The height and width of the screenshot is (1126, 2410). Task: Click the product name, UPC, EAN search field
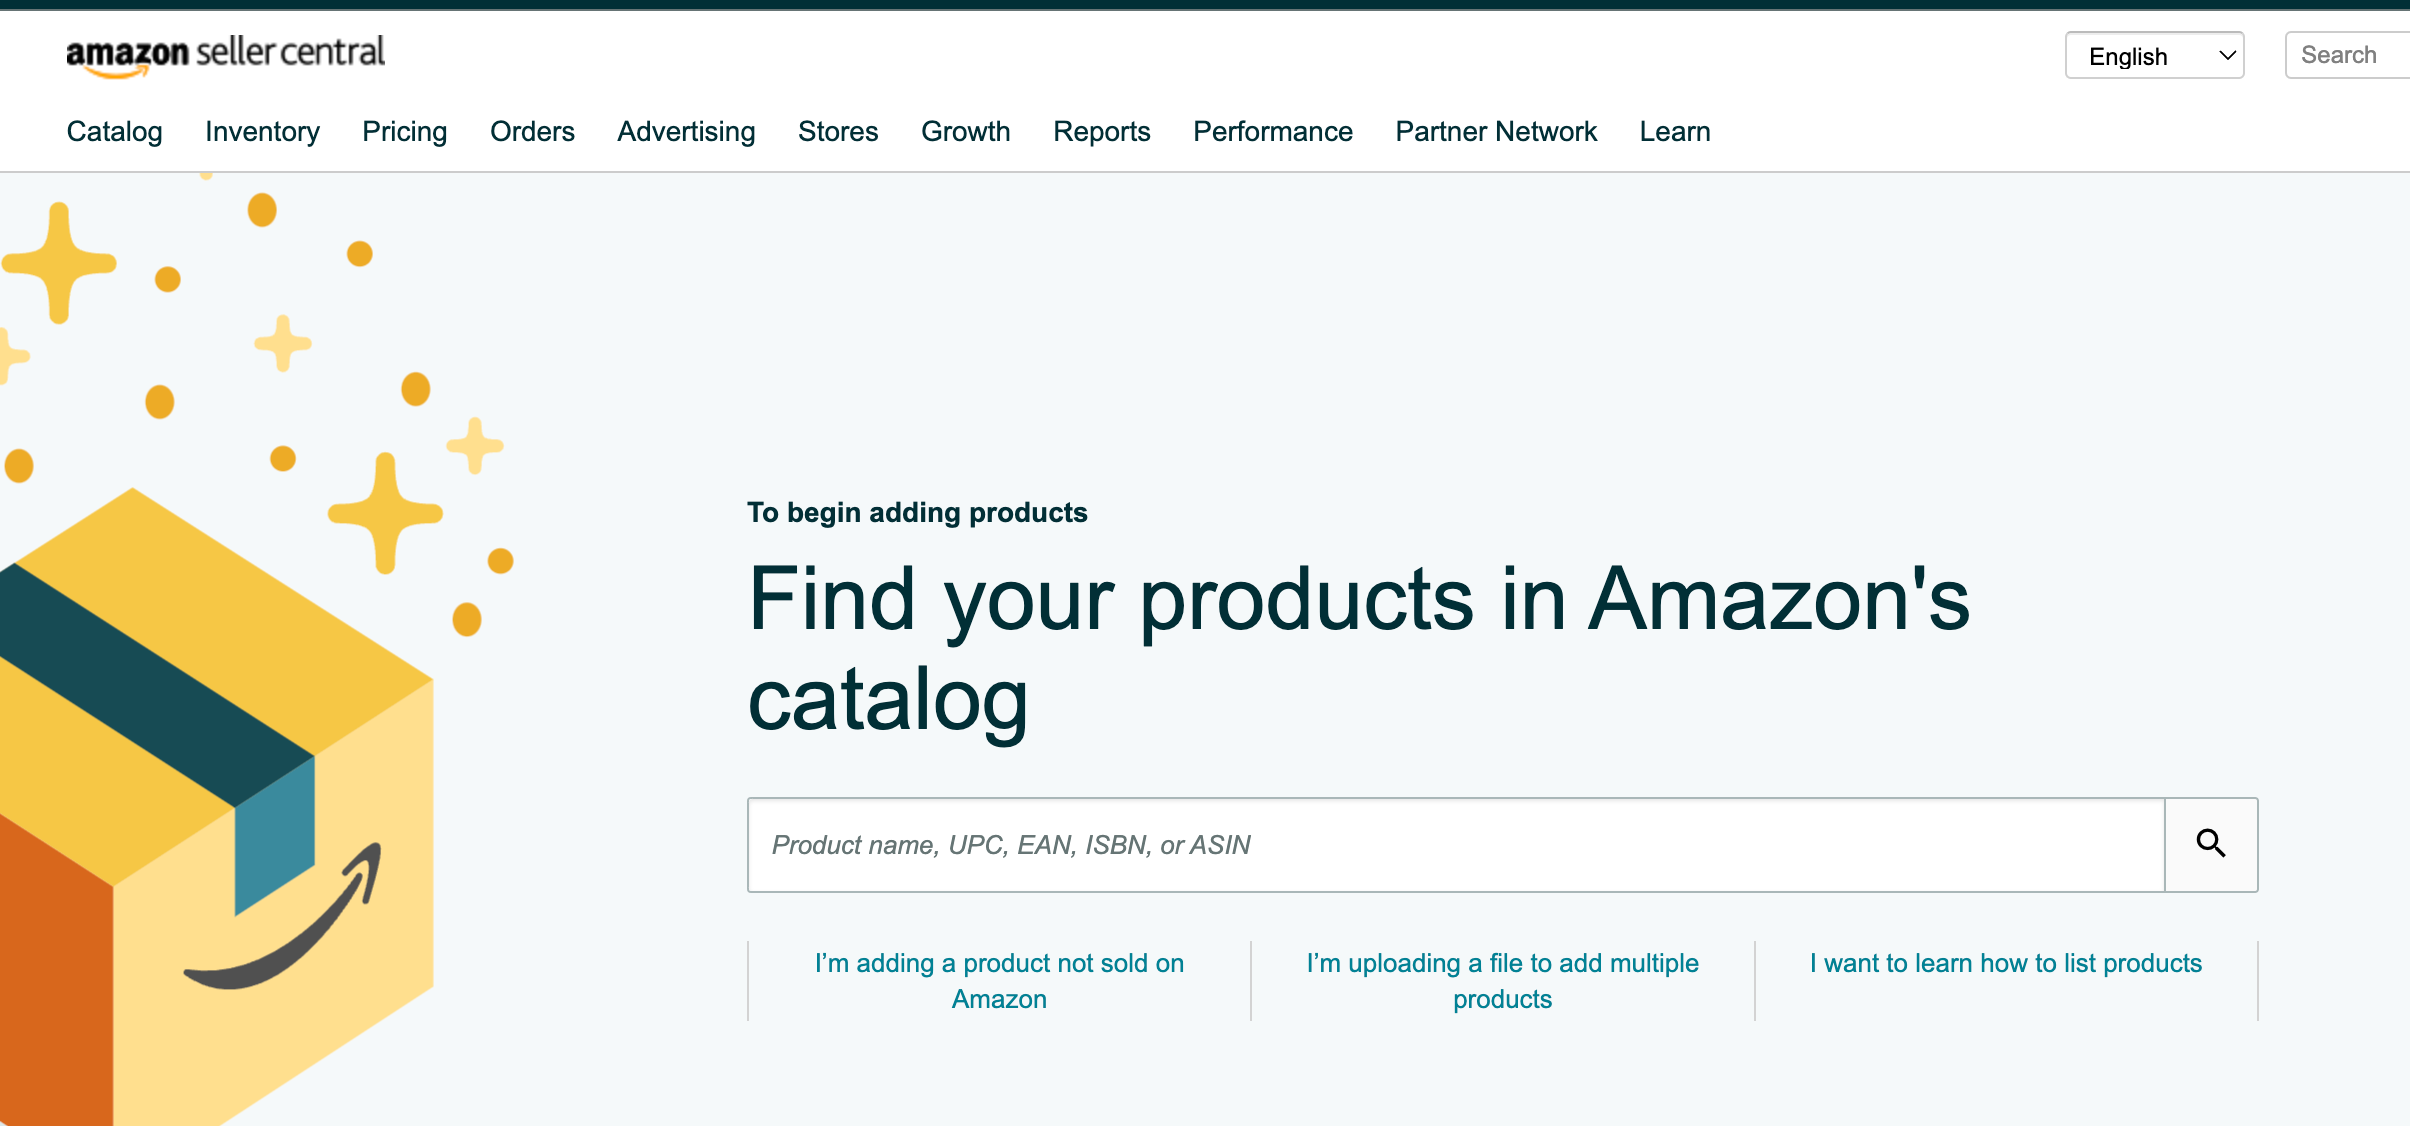[1456, 844]
